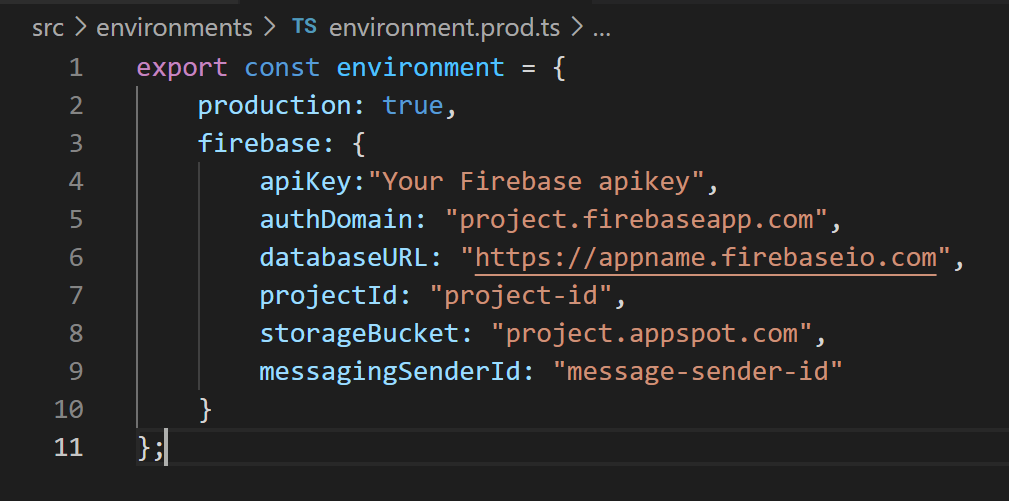1009x501 pixels.
Task: Click the authDomain property
Action: click(x=335, y=219)
